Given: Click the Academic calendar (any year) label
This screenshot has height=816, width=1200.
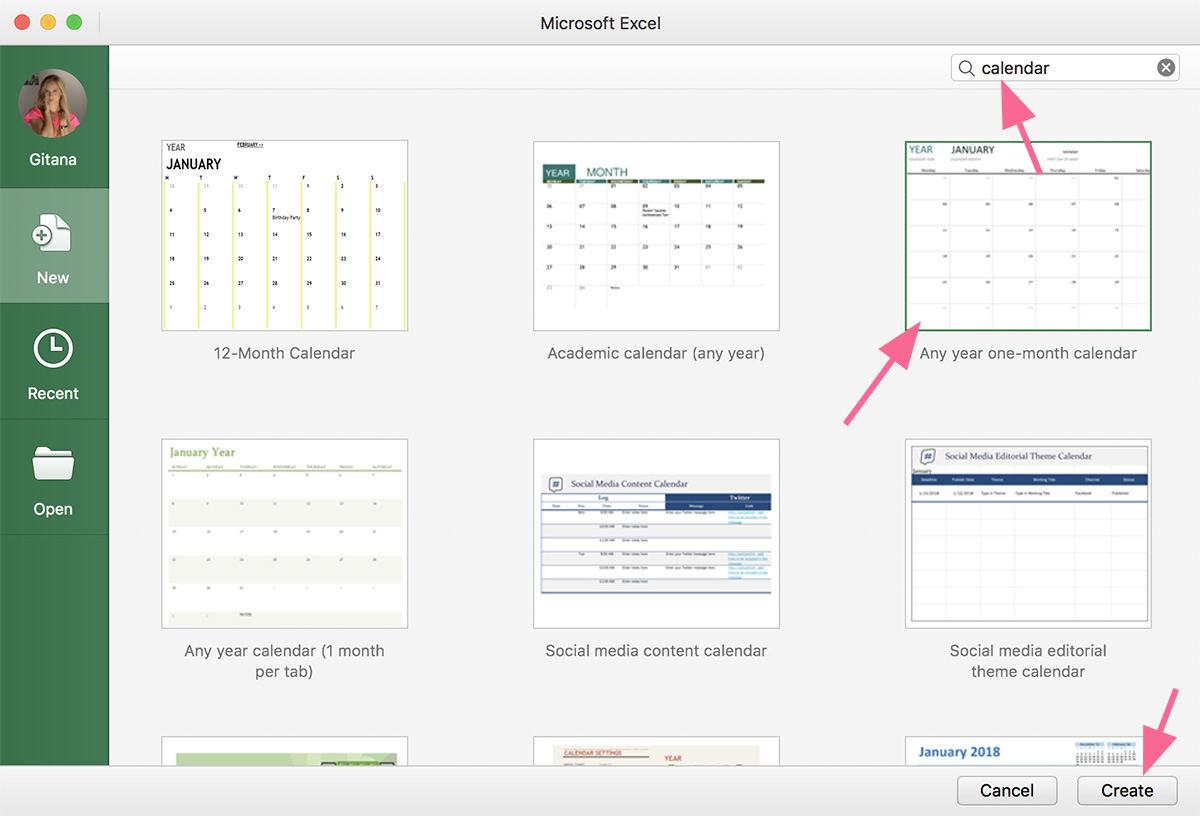Looking at the screenshot, I should point(656,353).
